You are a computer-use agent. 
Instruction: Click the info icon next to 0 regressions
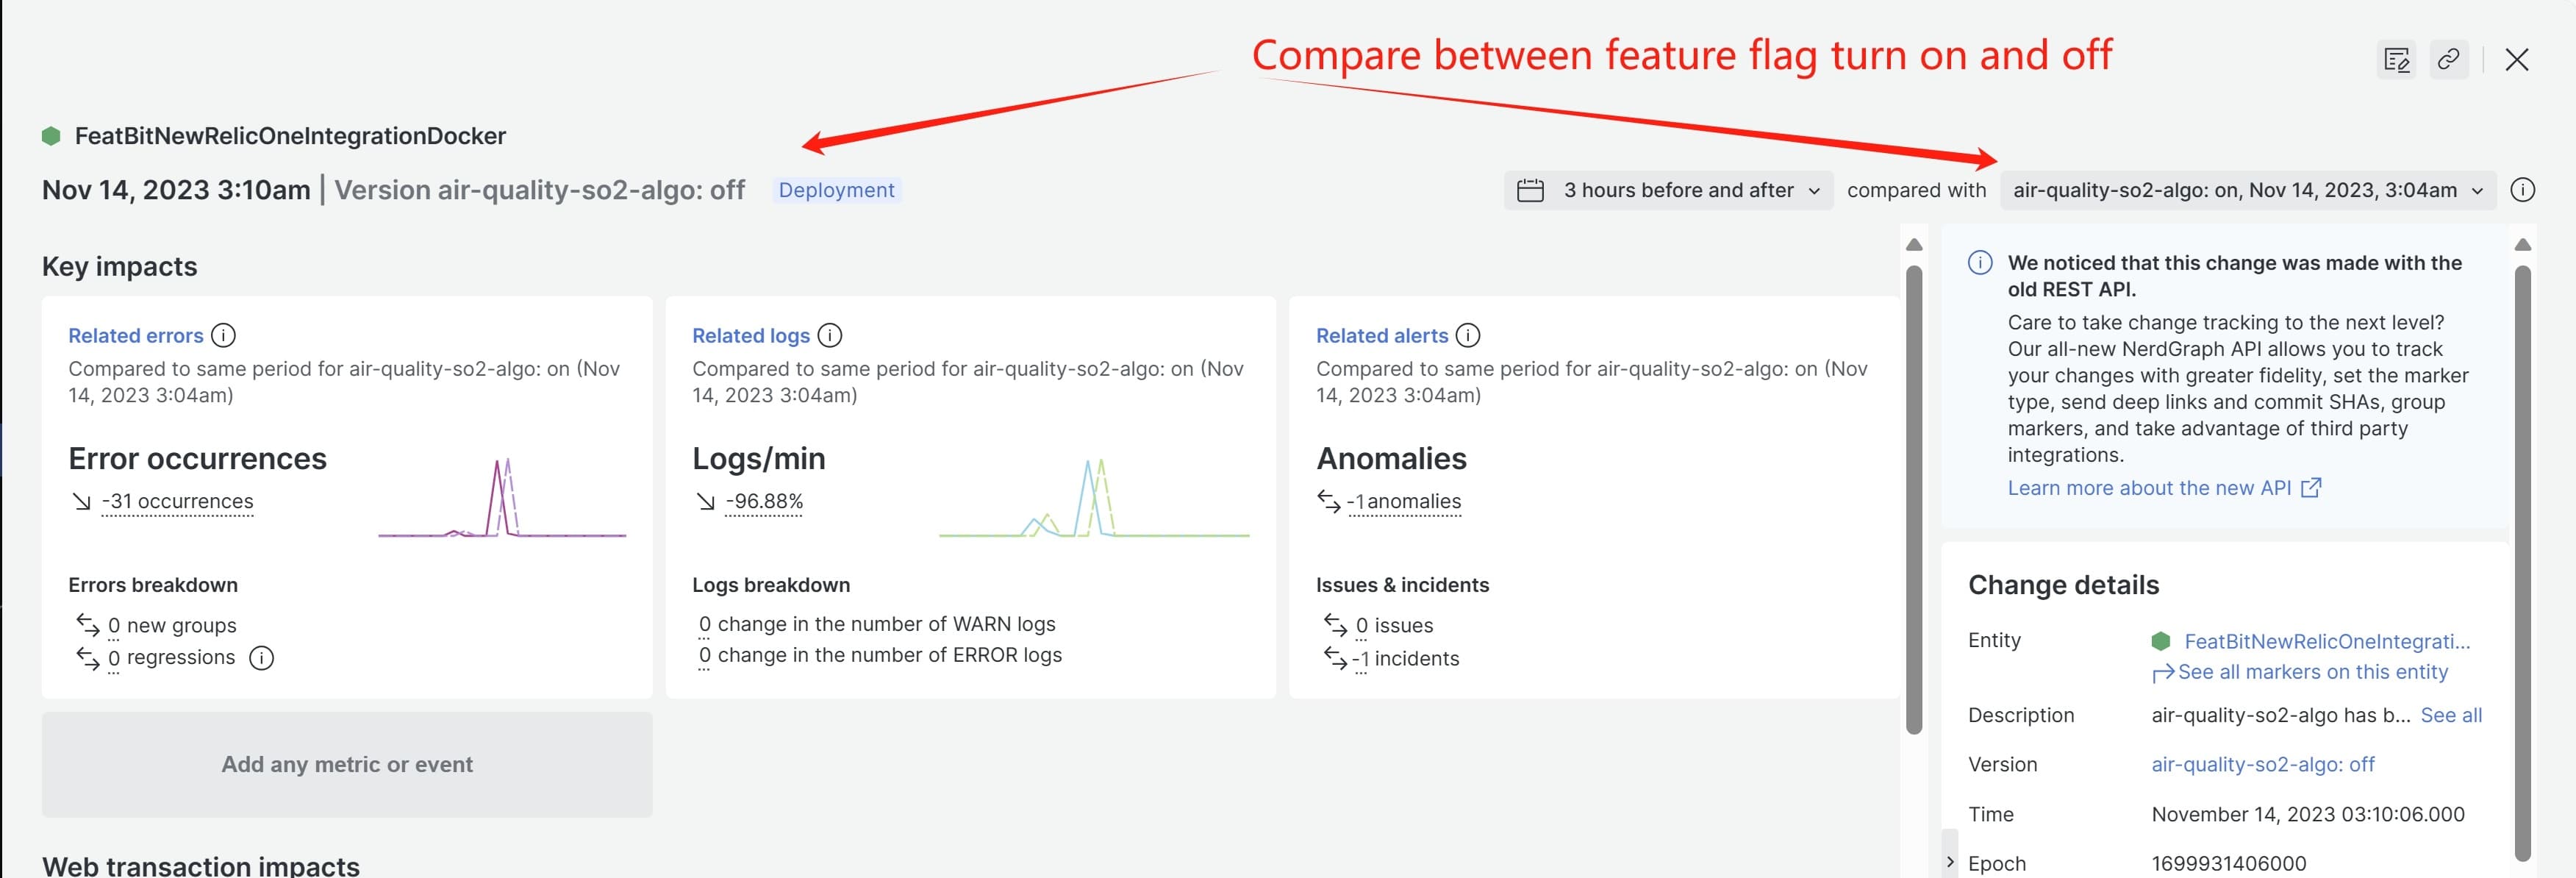[x=261, y=658]
